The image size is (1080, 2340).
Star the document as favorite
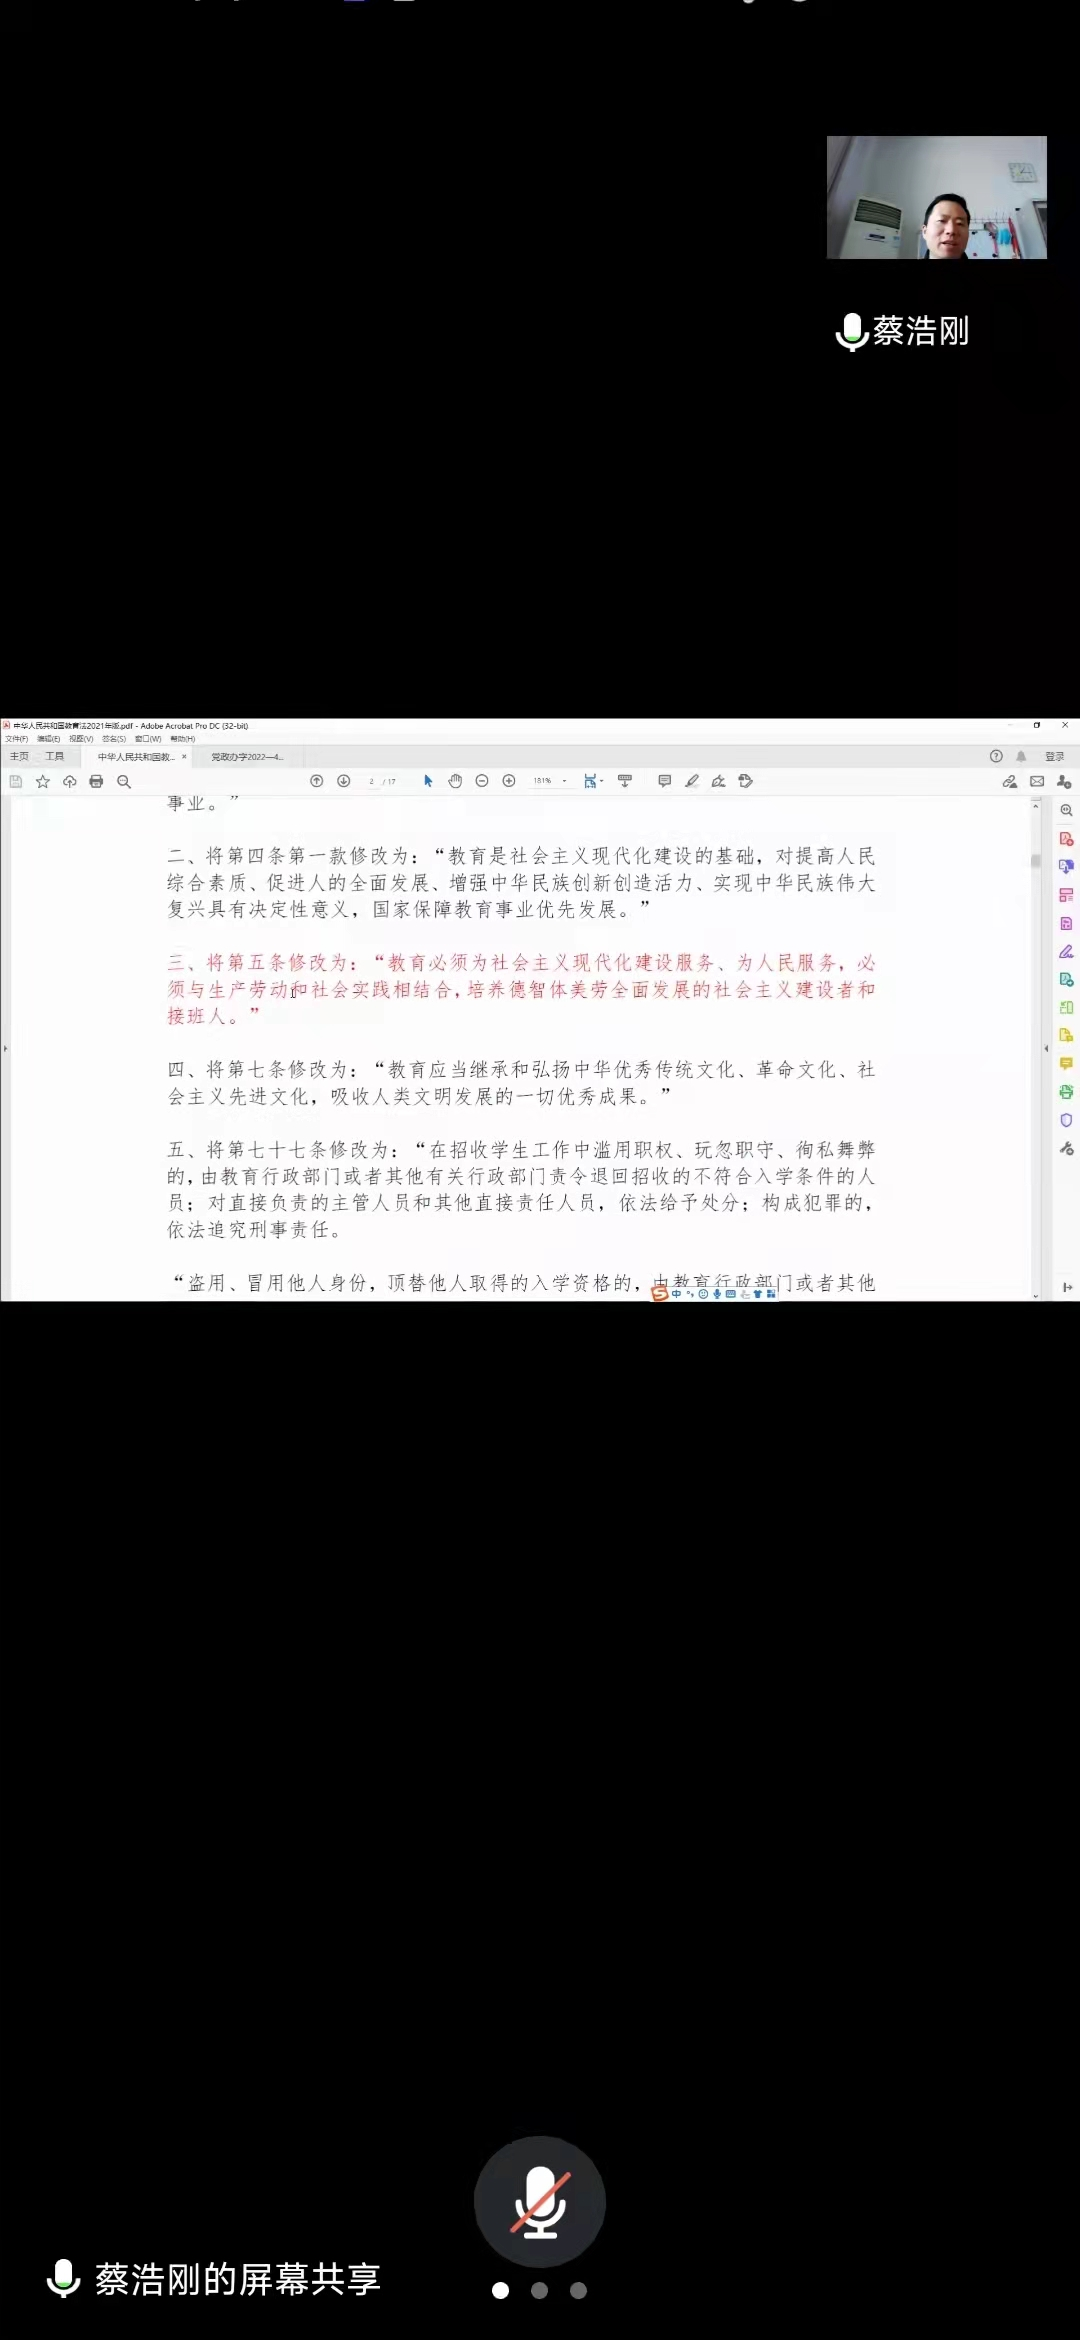pyautogui.click(x=43, y=782)
